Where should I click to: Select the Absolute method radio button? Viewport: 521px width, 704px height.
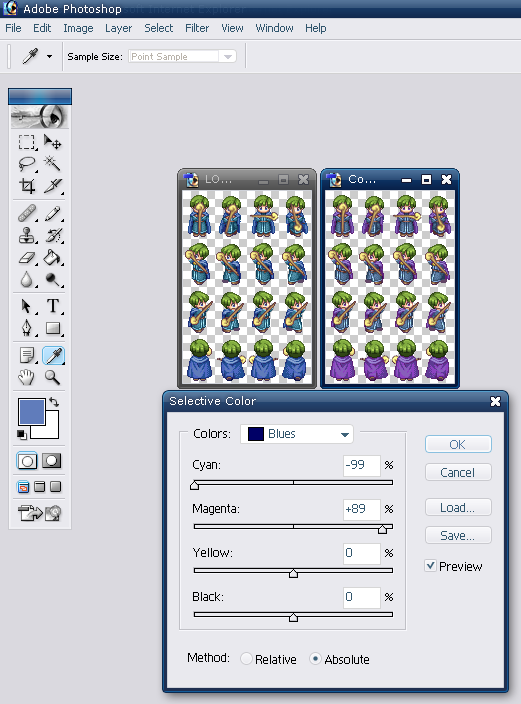point(315,659)
